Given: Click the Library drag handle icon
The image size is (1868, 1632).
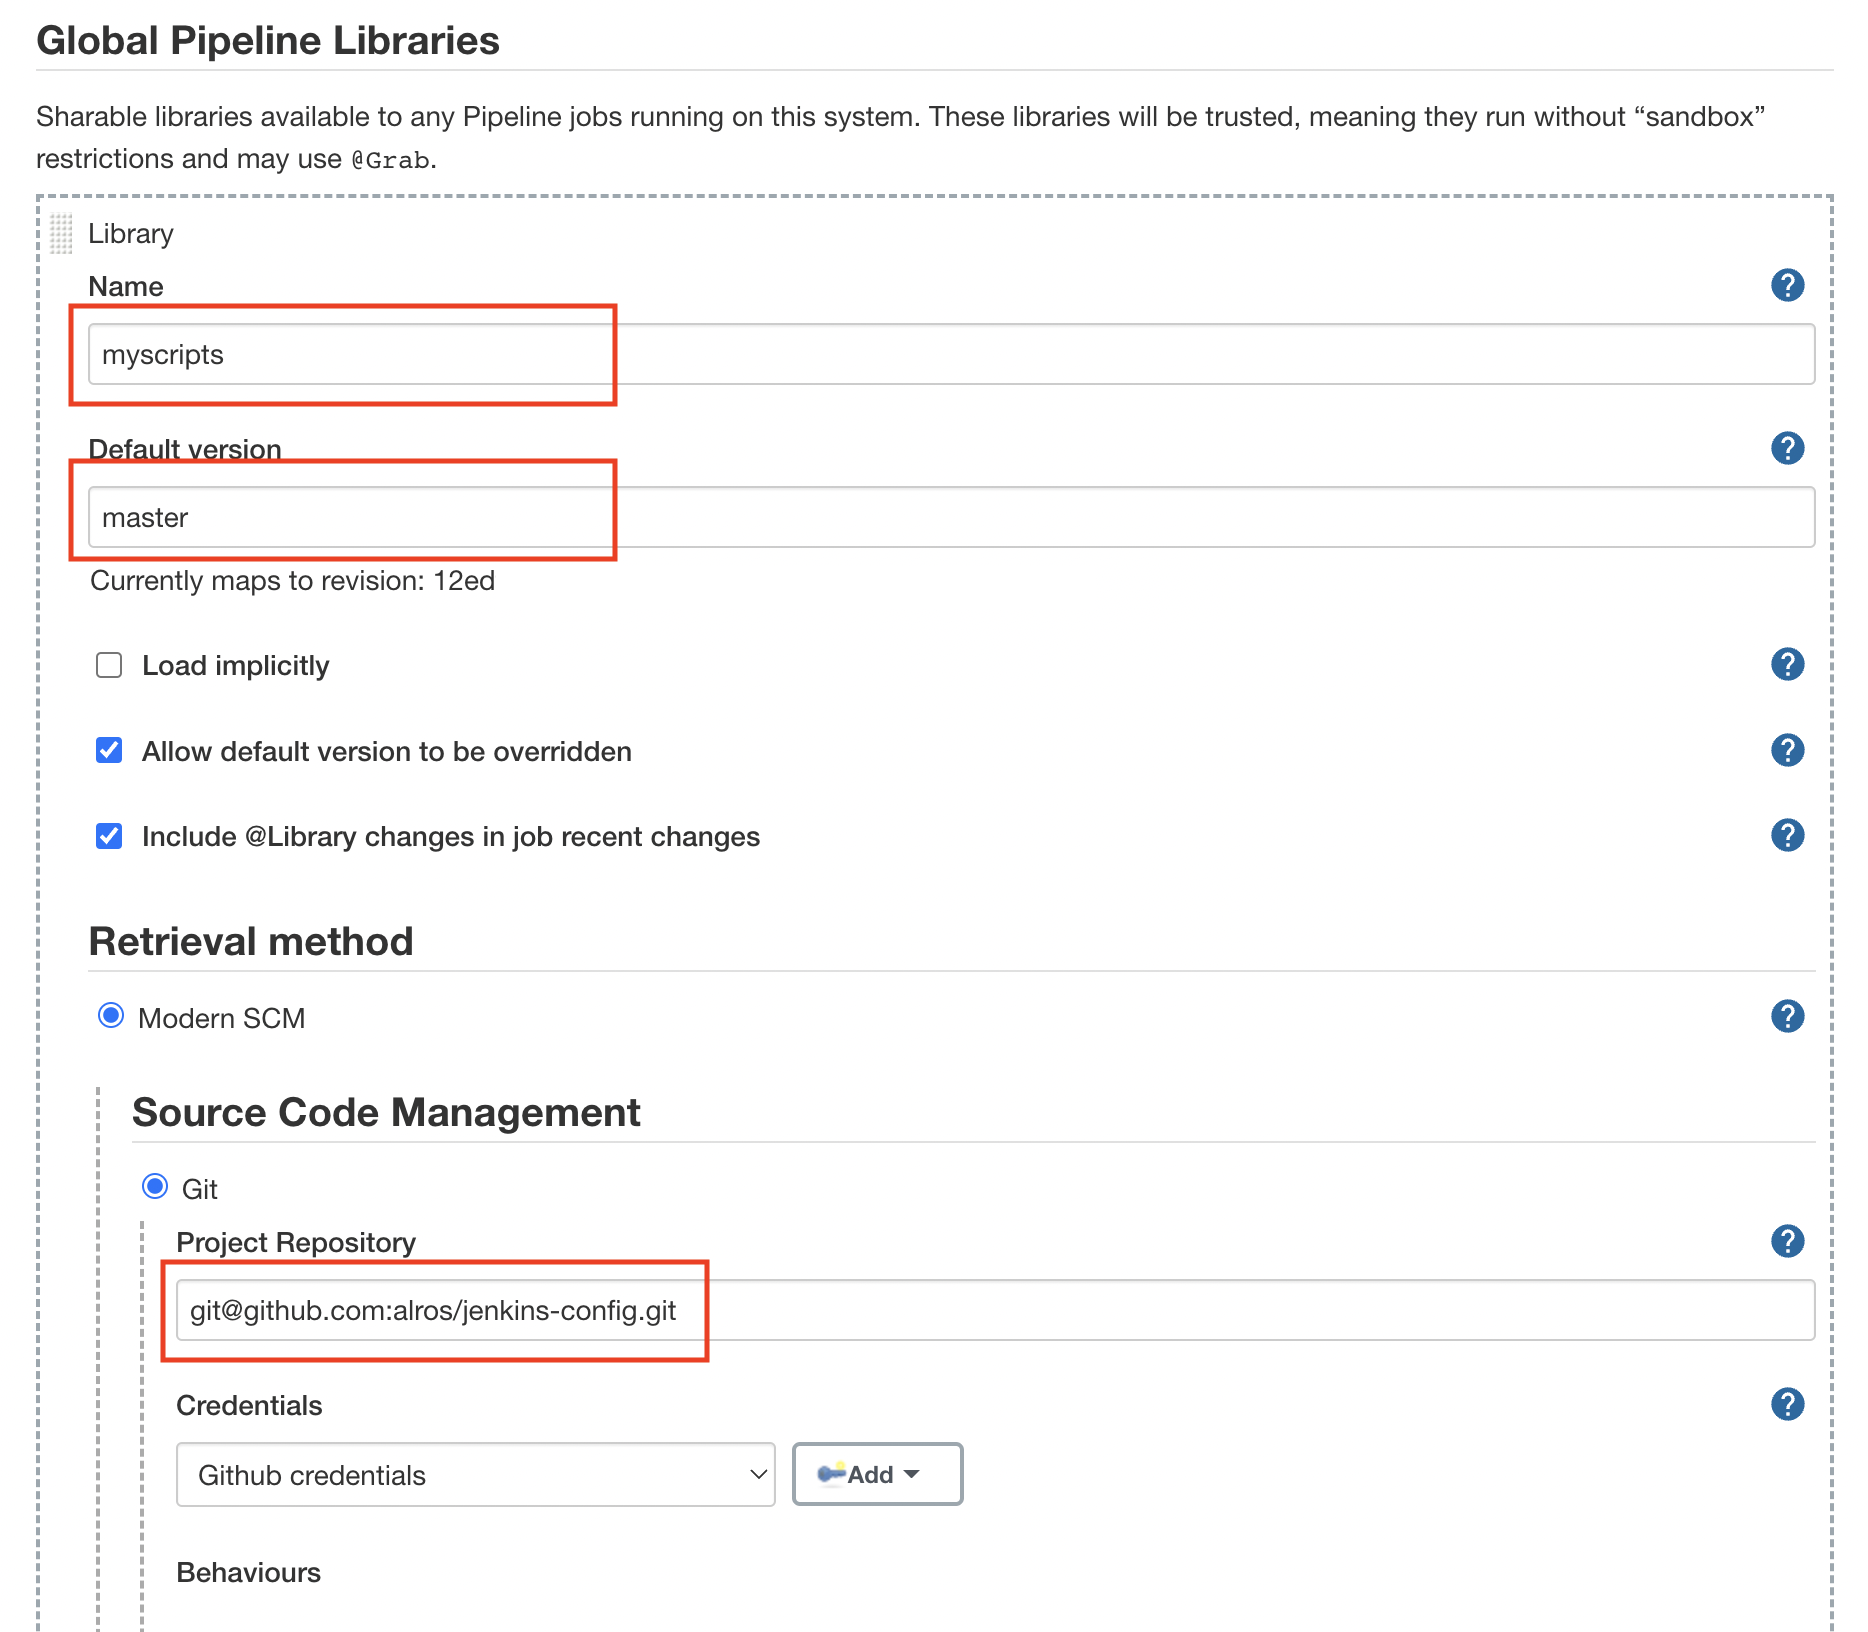Looking at the screenshot, I should 61,234.
